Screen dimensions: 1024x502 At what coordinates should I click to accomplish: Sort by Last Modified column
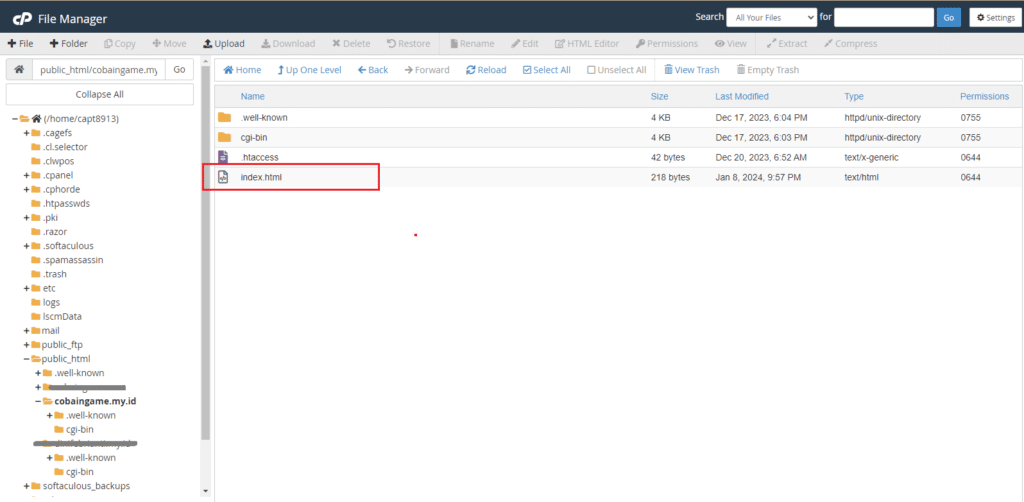[x=742, y=96]
